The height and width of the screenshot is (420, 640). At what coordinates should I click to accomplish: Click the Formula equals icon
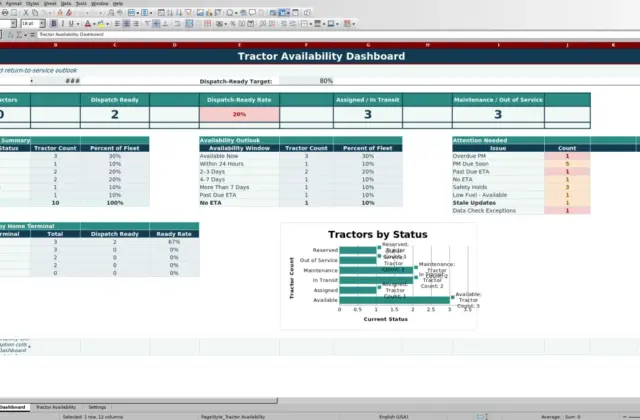32,35
